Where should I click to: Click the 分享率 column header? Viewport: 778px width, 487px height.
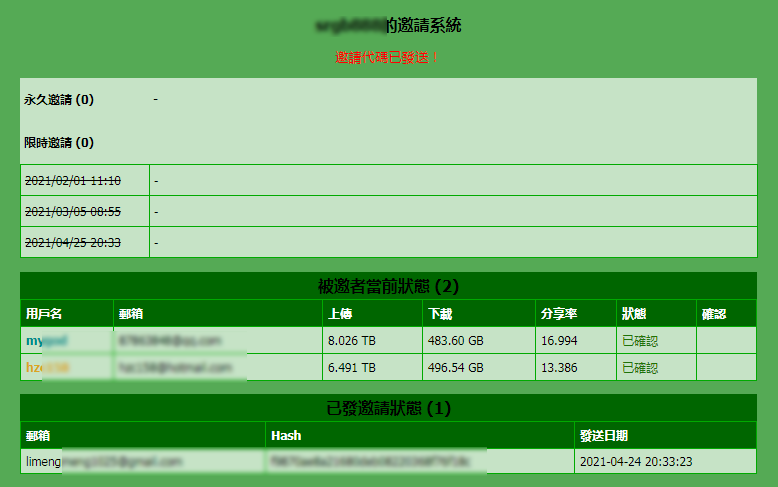click(559, 313)
